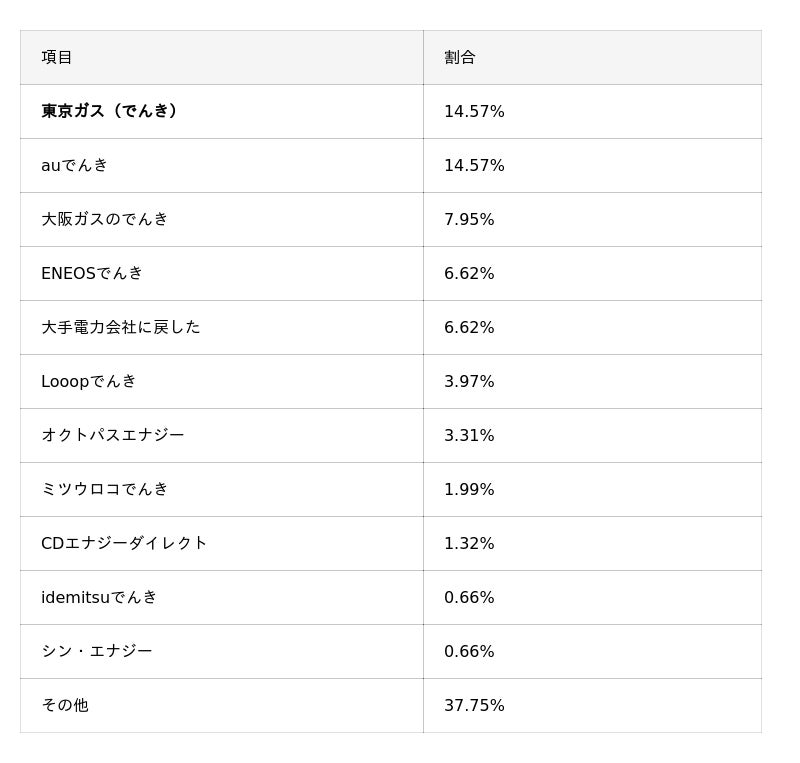Click the 大阪ガスのでんき cell
The width and height of the screenshot is (800, 763).
(x=105, y=219)
